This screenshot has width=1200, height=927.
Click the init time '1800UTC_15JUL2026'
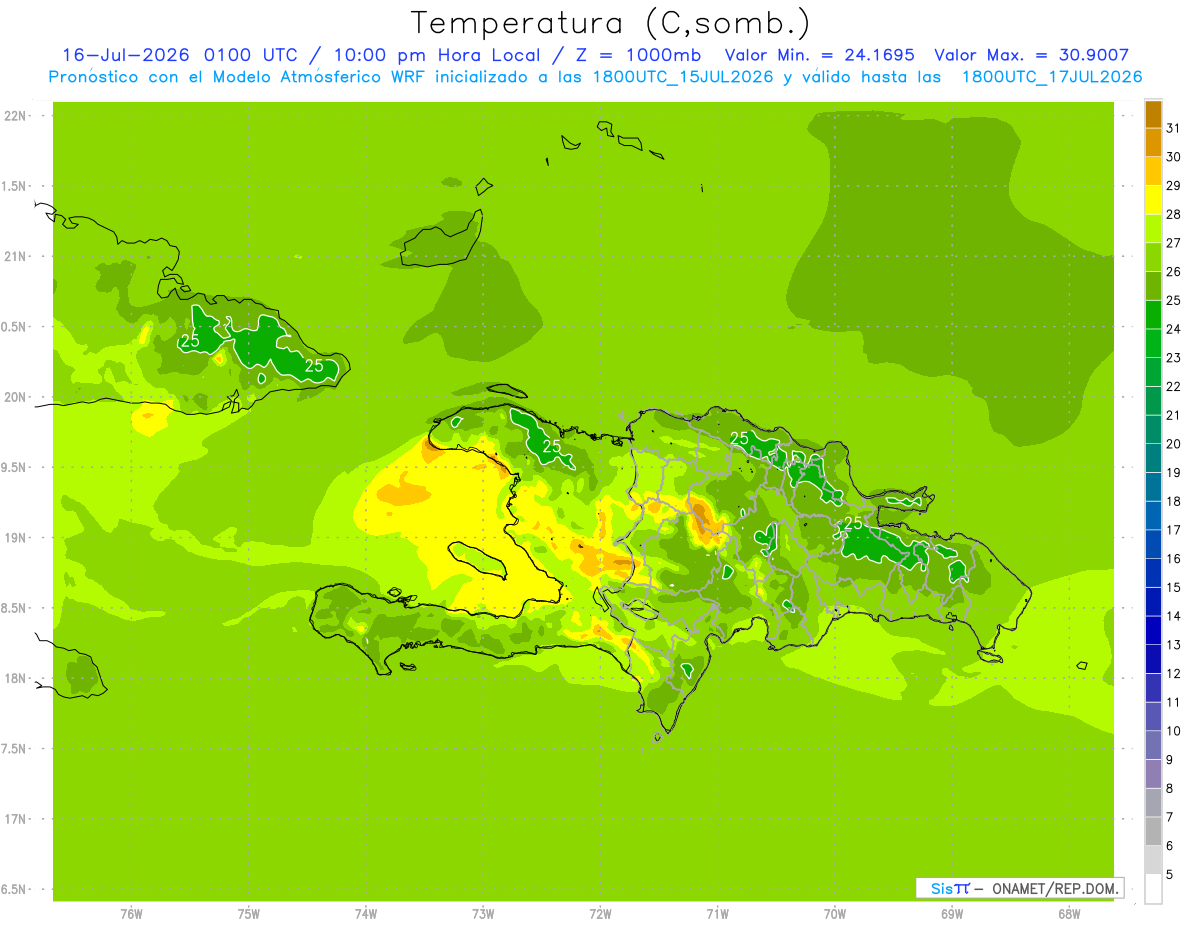pos(682,76)
